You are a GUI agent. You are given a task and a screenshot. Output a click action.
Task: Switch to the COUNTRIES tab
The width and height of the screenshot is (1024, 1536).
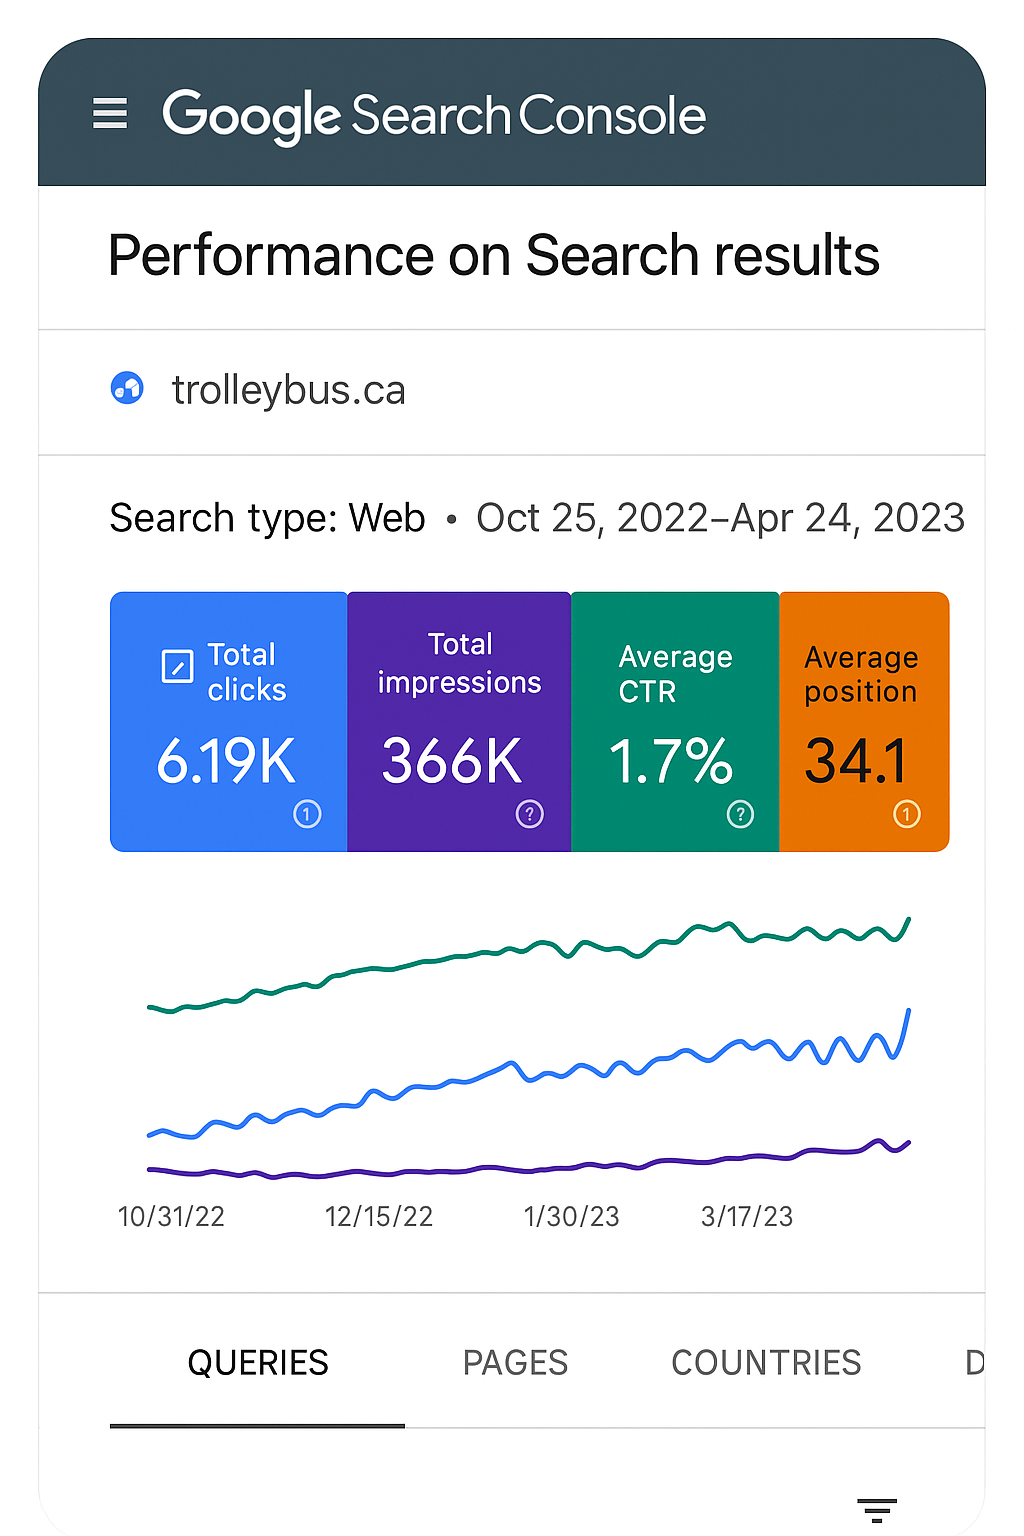click(x=766, y=1363)
